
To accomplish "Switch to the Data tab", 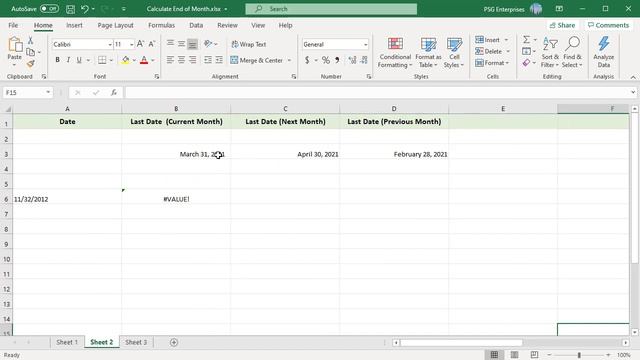I will tap(196, 25).
